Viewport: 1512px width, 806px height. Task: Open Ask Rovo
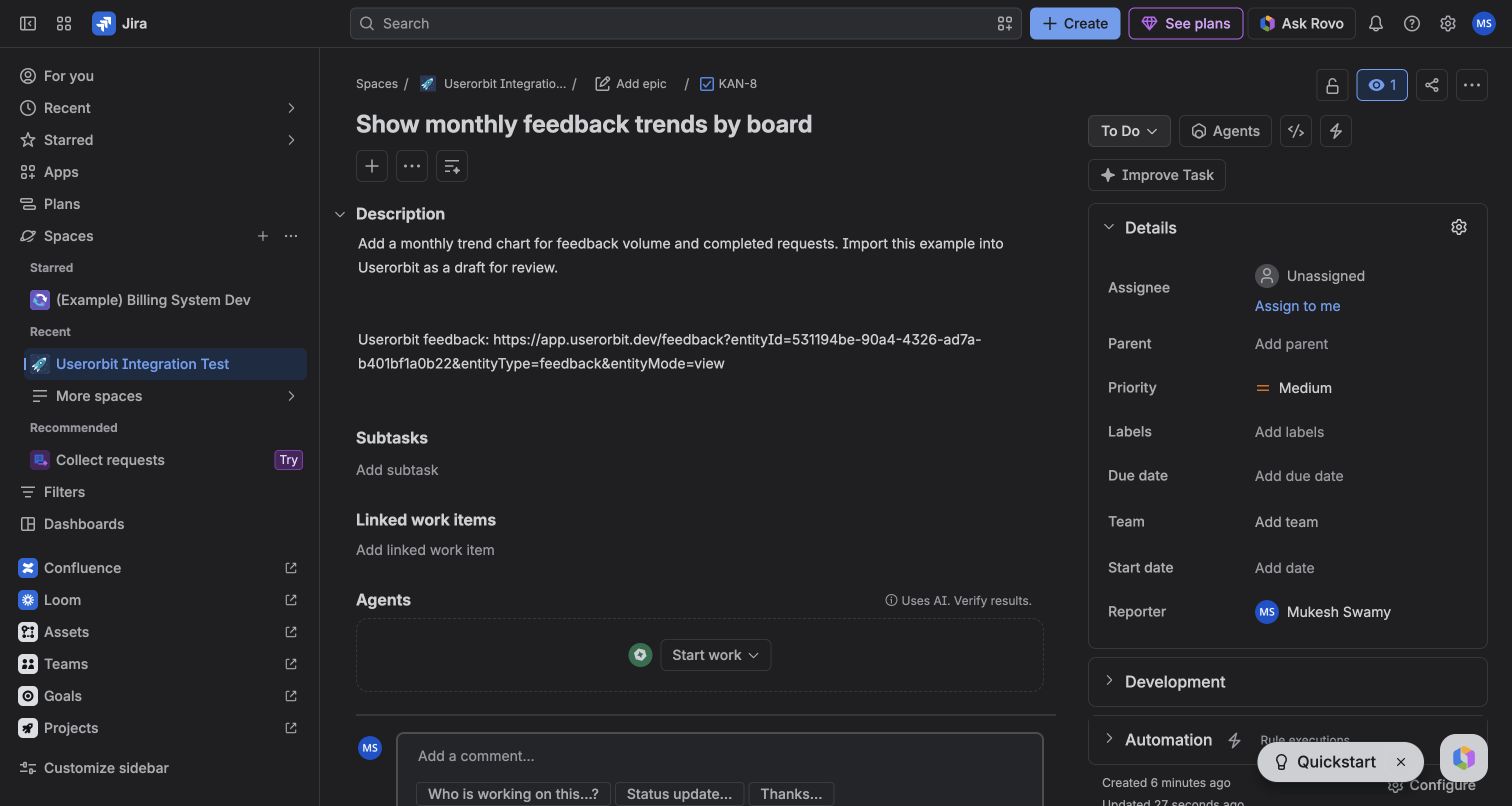coord(1302,23)
